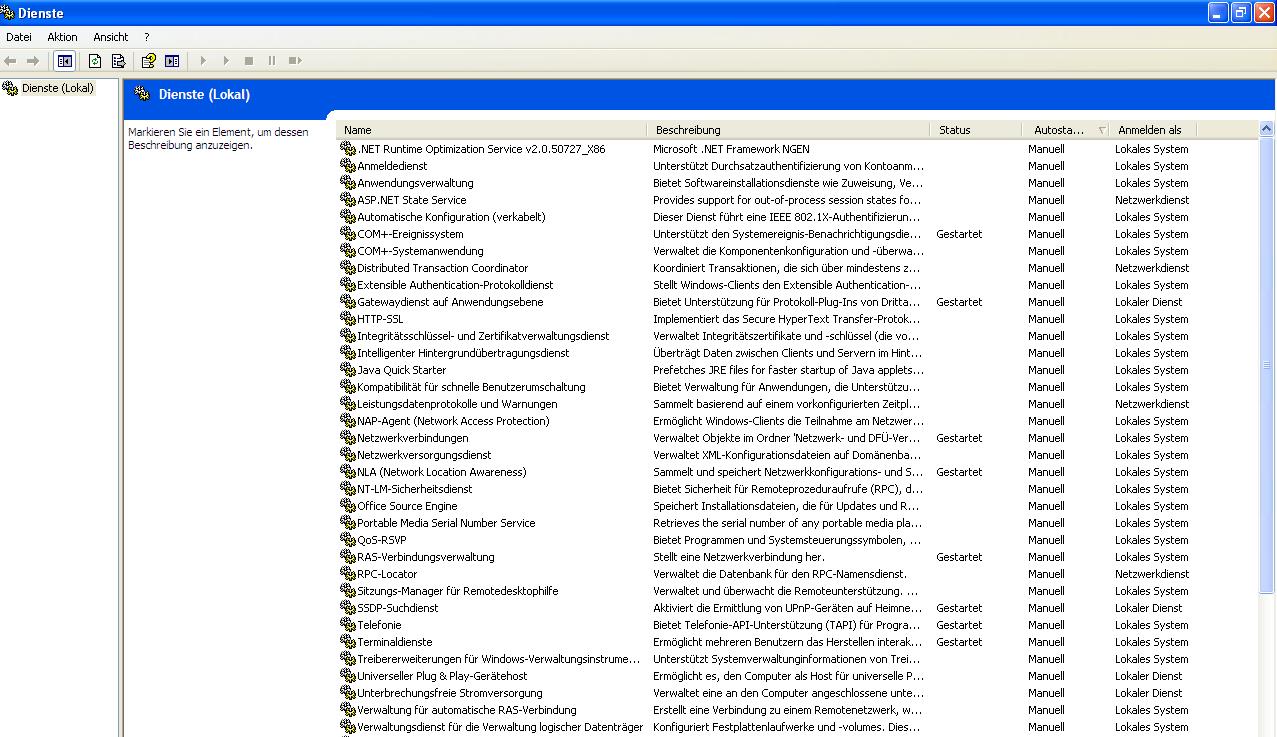Open the Aktion menu
This screenshot has width=1277, height=737.
click(62, 37)
